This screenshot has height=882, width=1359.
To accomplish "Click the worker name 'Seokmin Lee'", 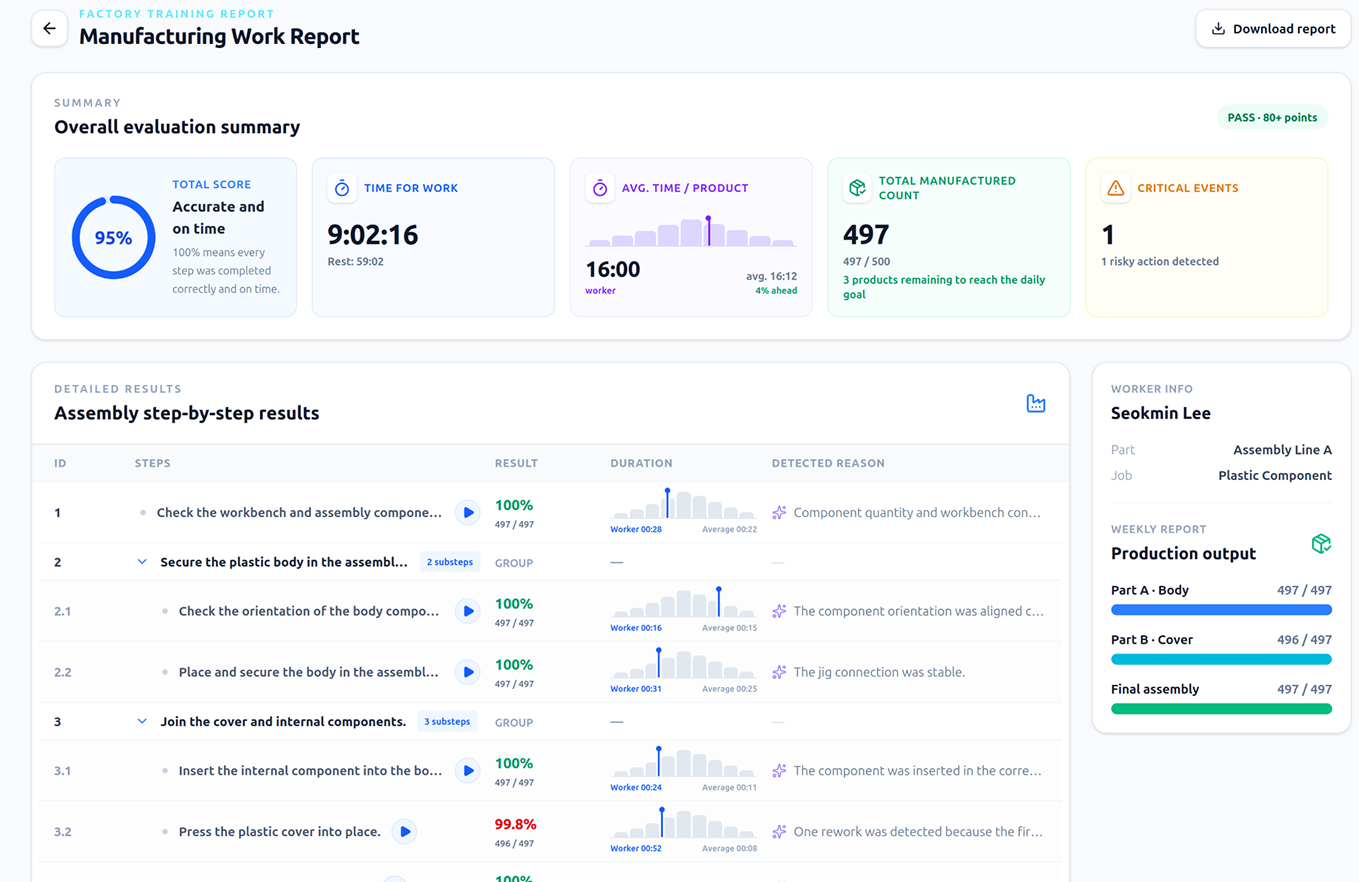I will [1161, 414].
